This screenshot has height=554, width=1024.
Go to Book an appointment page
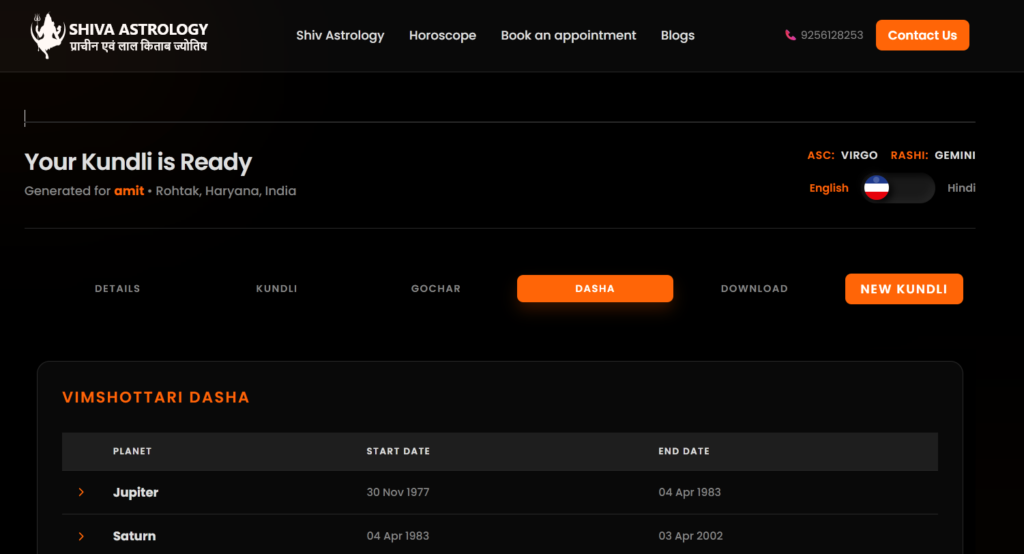pos(568,35)
